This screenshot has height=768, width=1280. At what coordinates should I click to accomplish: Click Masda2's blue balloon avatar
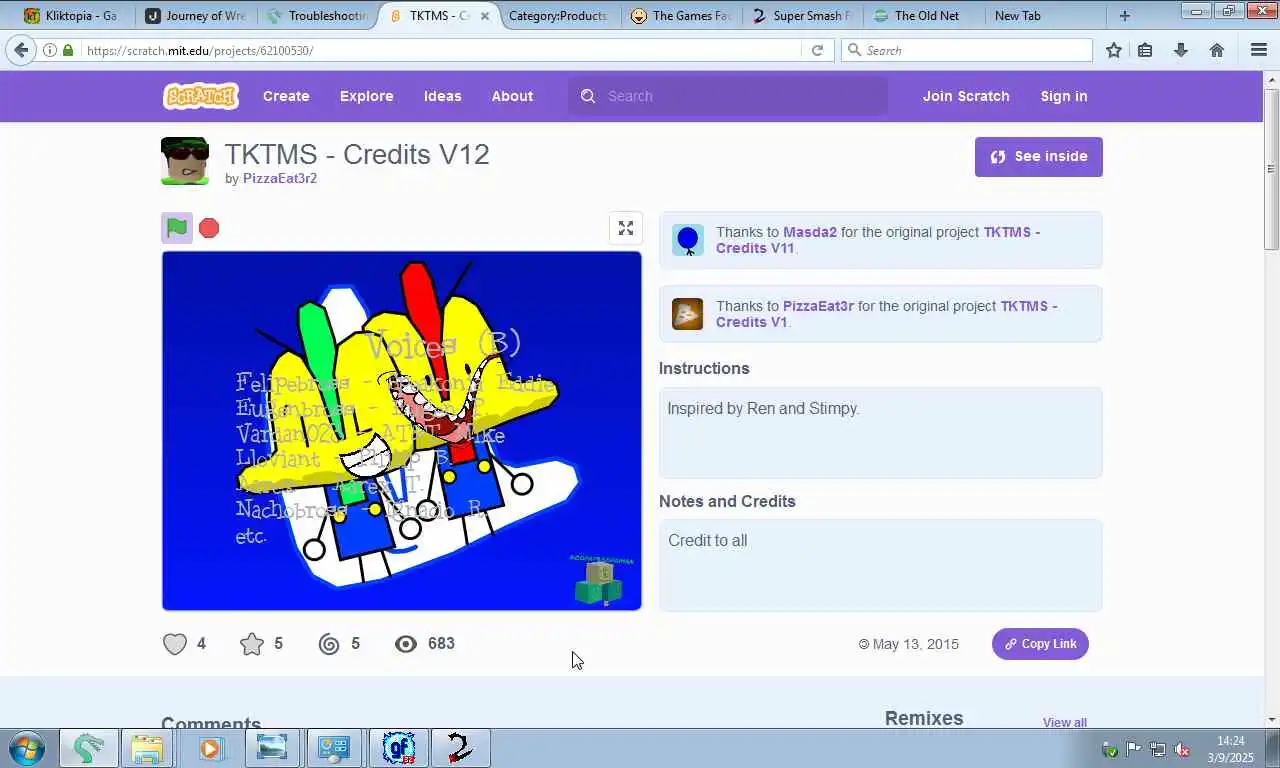[x=688, y=240]
